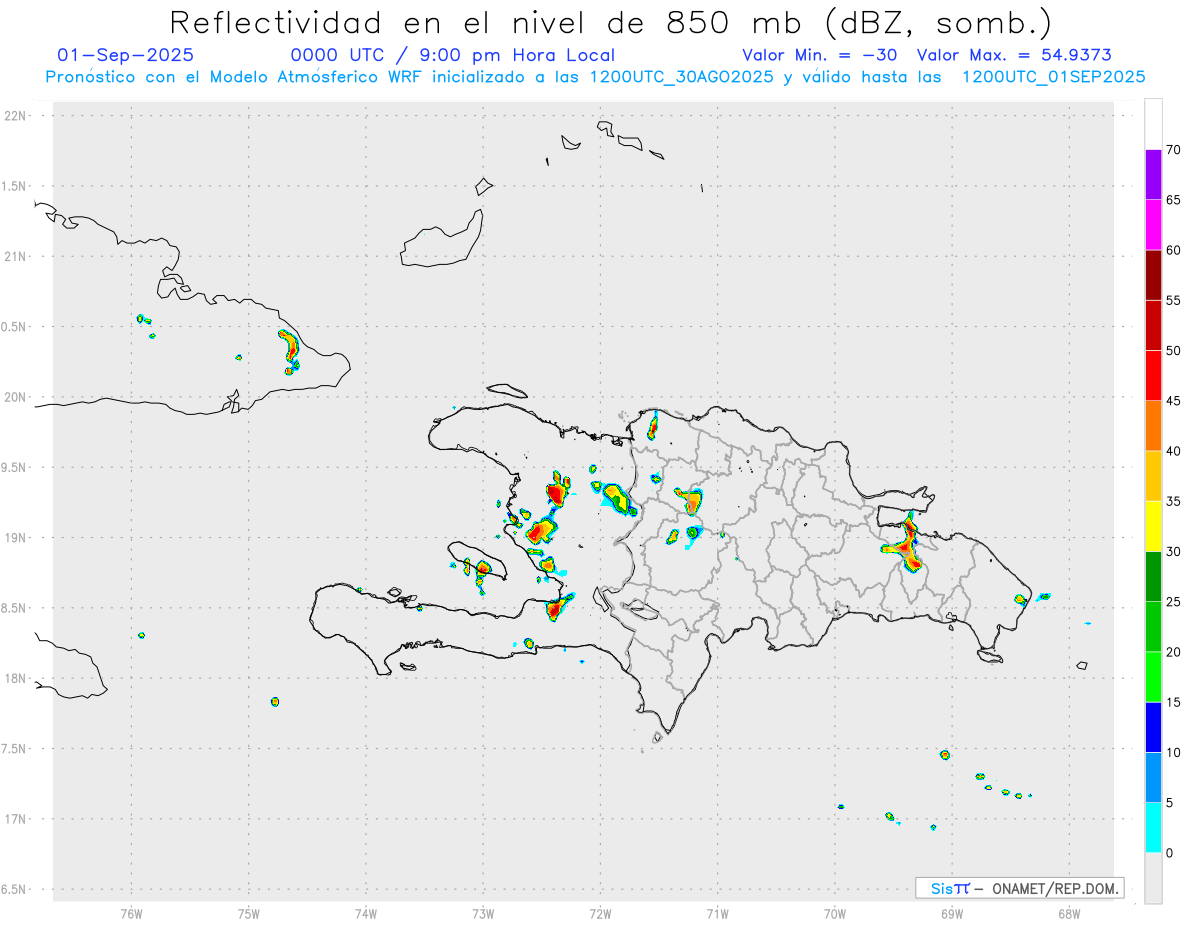Click the colorbar label '45'
Screen dimensions: 1200x927
point(1174,401)
